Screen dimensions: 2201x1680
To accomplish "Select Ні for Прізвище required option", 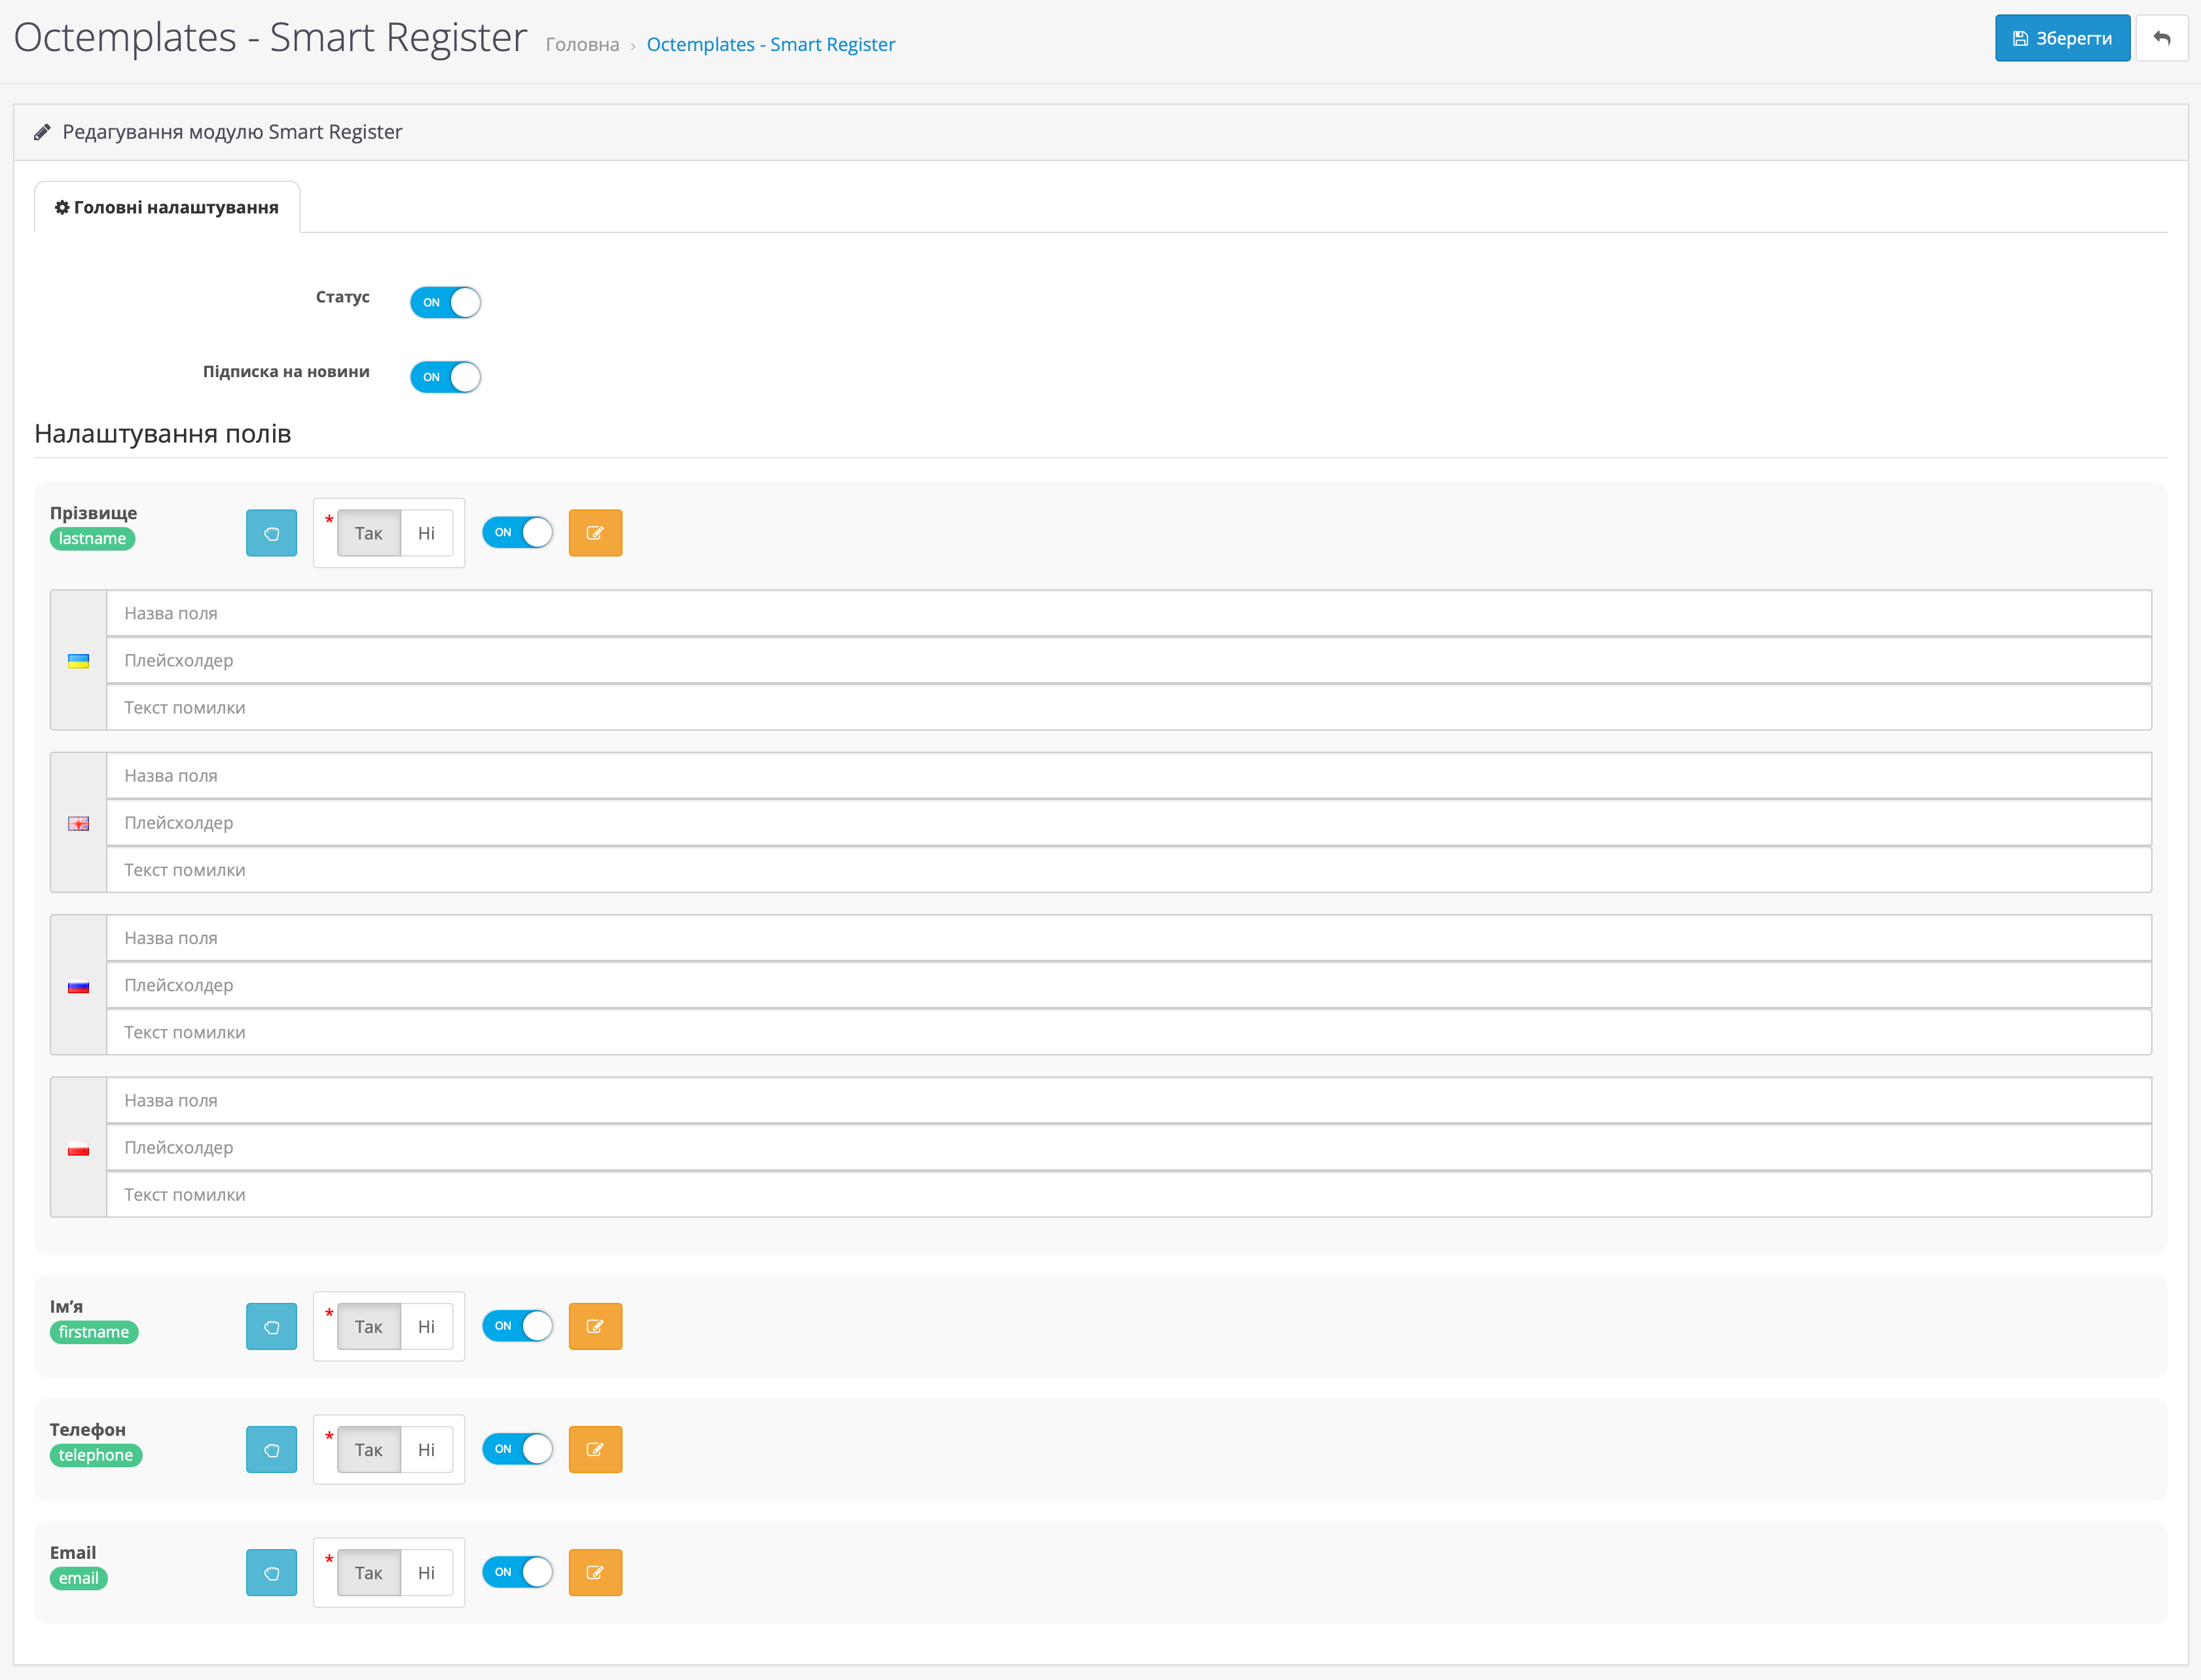I will [426, 533].
